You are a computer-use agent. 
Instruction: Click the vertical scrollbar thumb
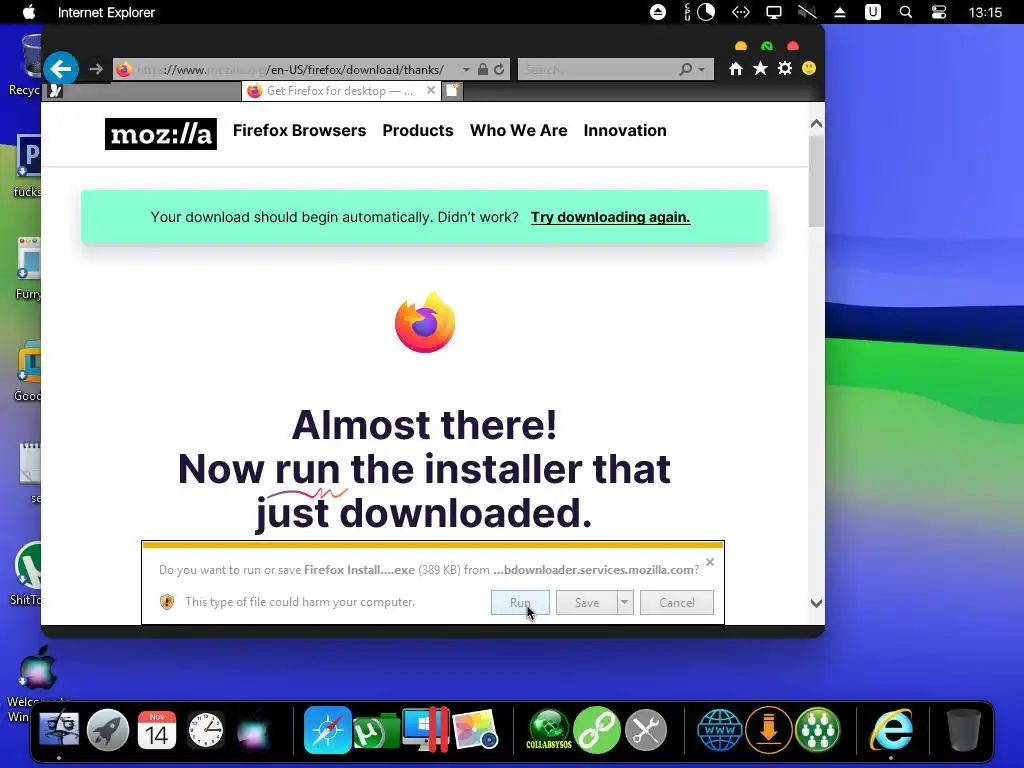[x=816, y=181]
